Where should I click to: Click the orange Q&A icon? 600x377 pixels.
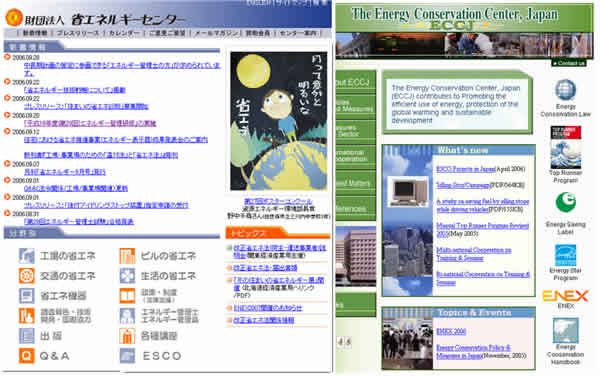click(x=26, y=356)
